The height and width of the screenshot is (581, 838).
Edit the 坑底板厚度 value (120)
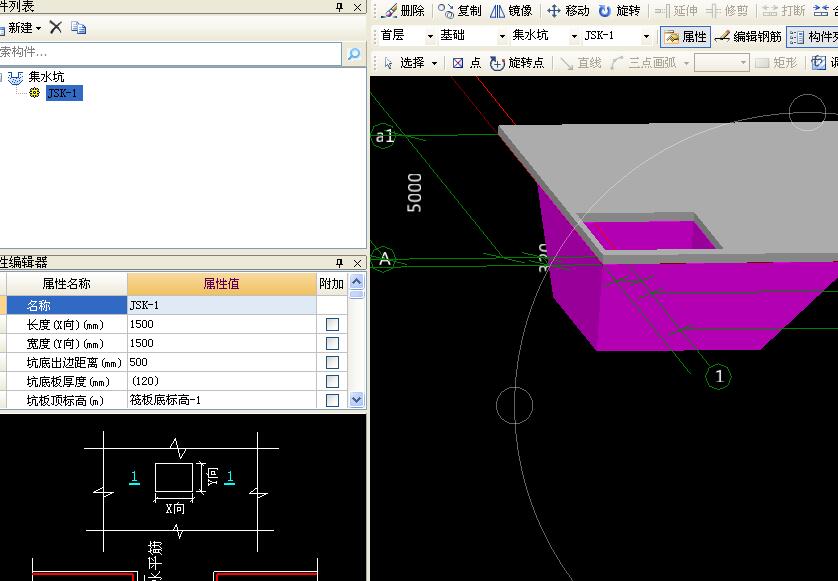click(x=222, y=381)
